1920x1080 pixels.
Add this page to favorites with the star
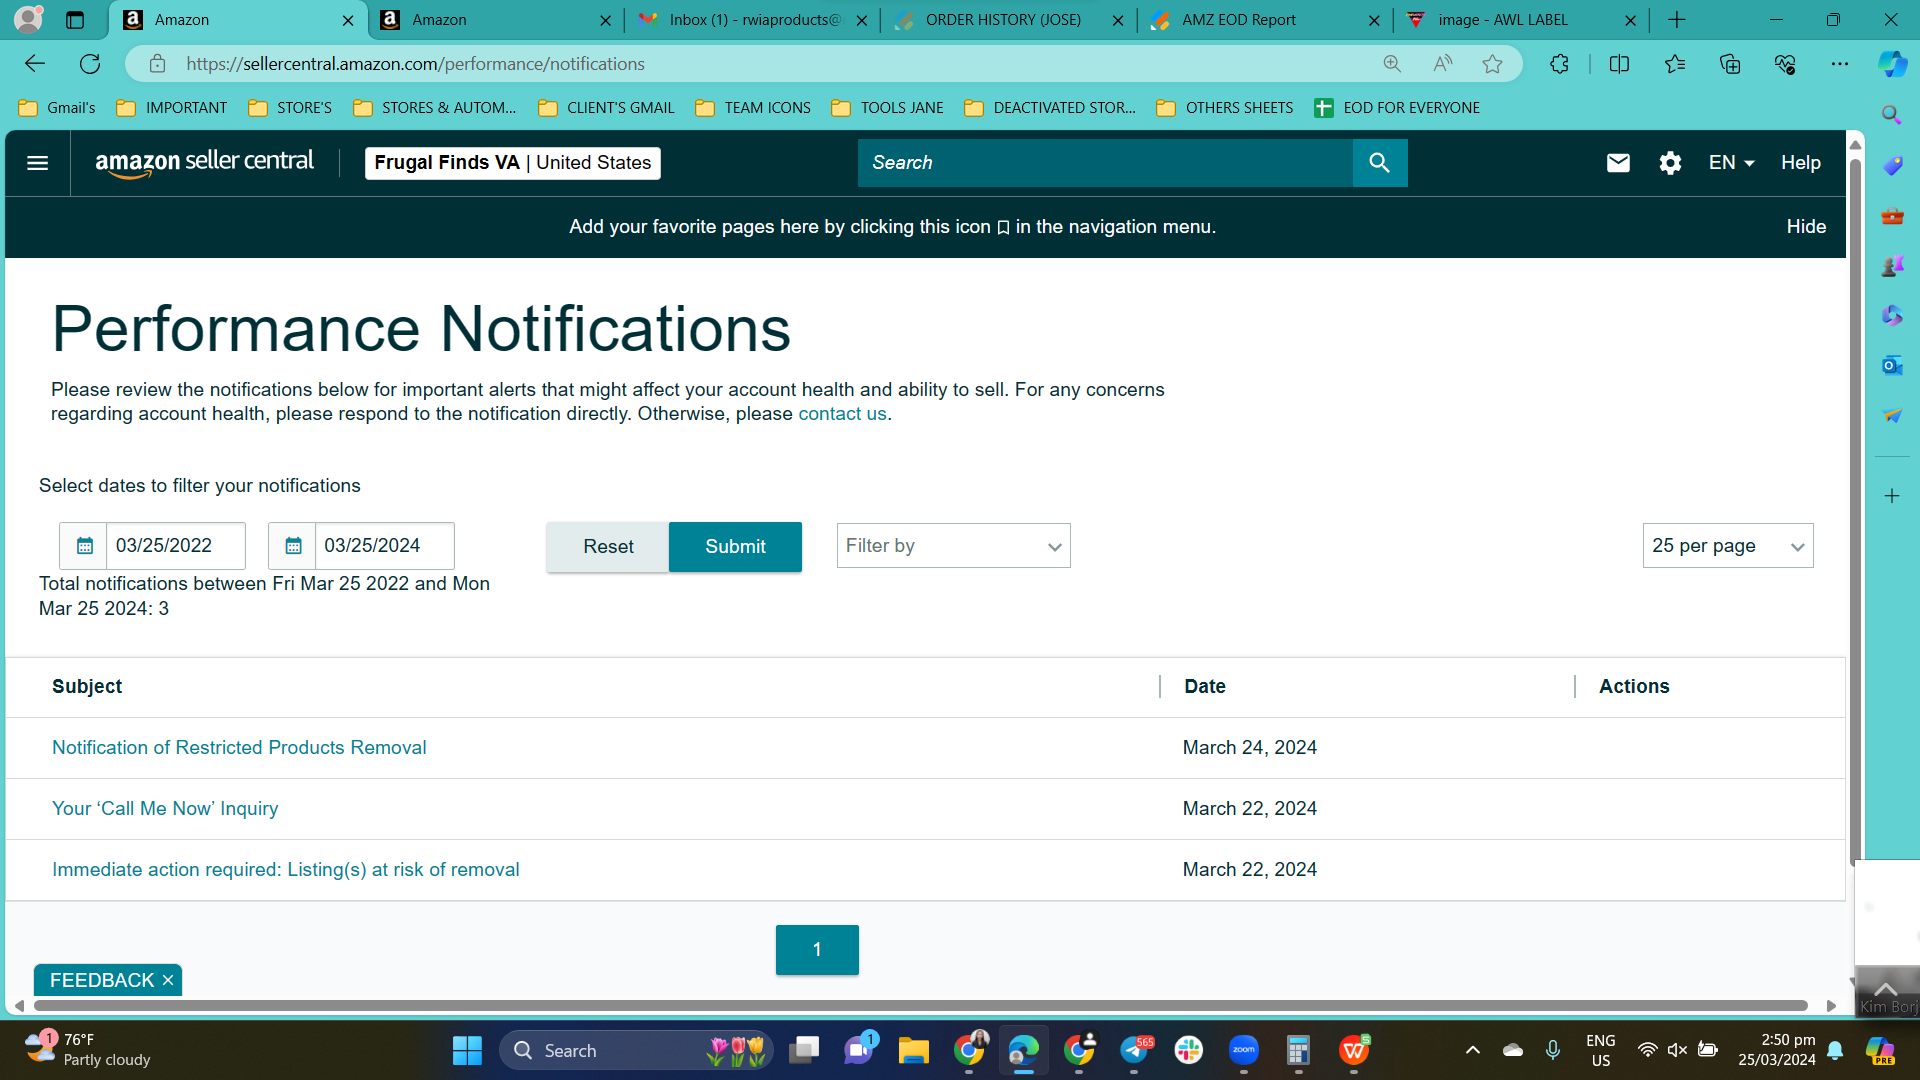1493,64
